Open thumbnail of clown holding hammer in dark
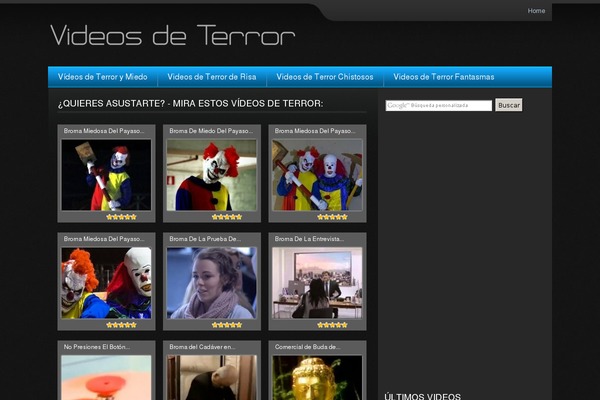This screenshot has width=600, height=400. 106,175
